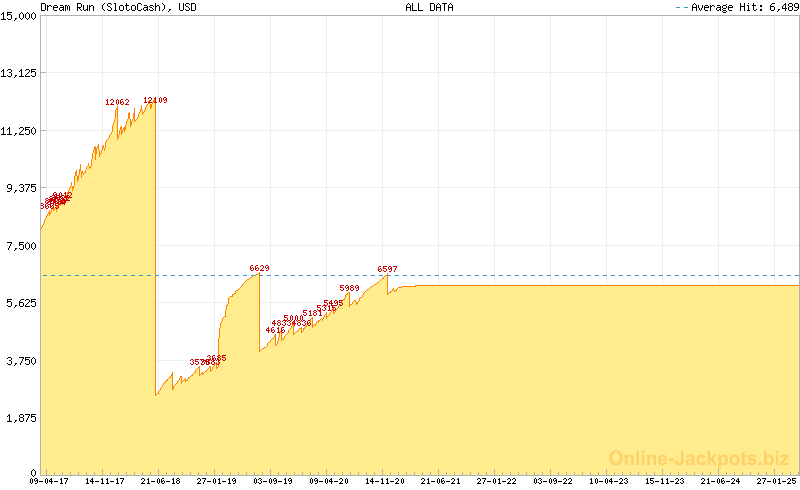Select the 6597 hit marker
This screenshot has width=800, height=490.
point(387,269)
